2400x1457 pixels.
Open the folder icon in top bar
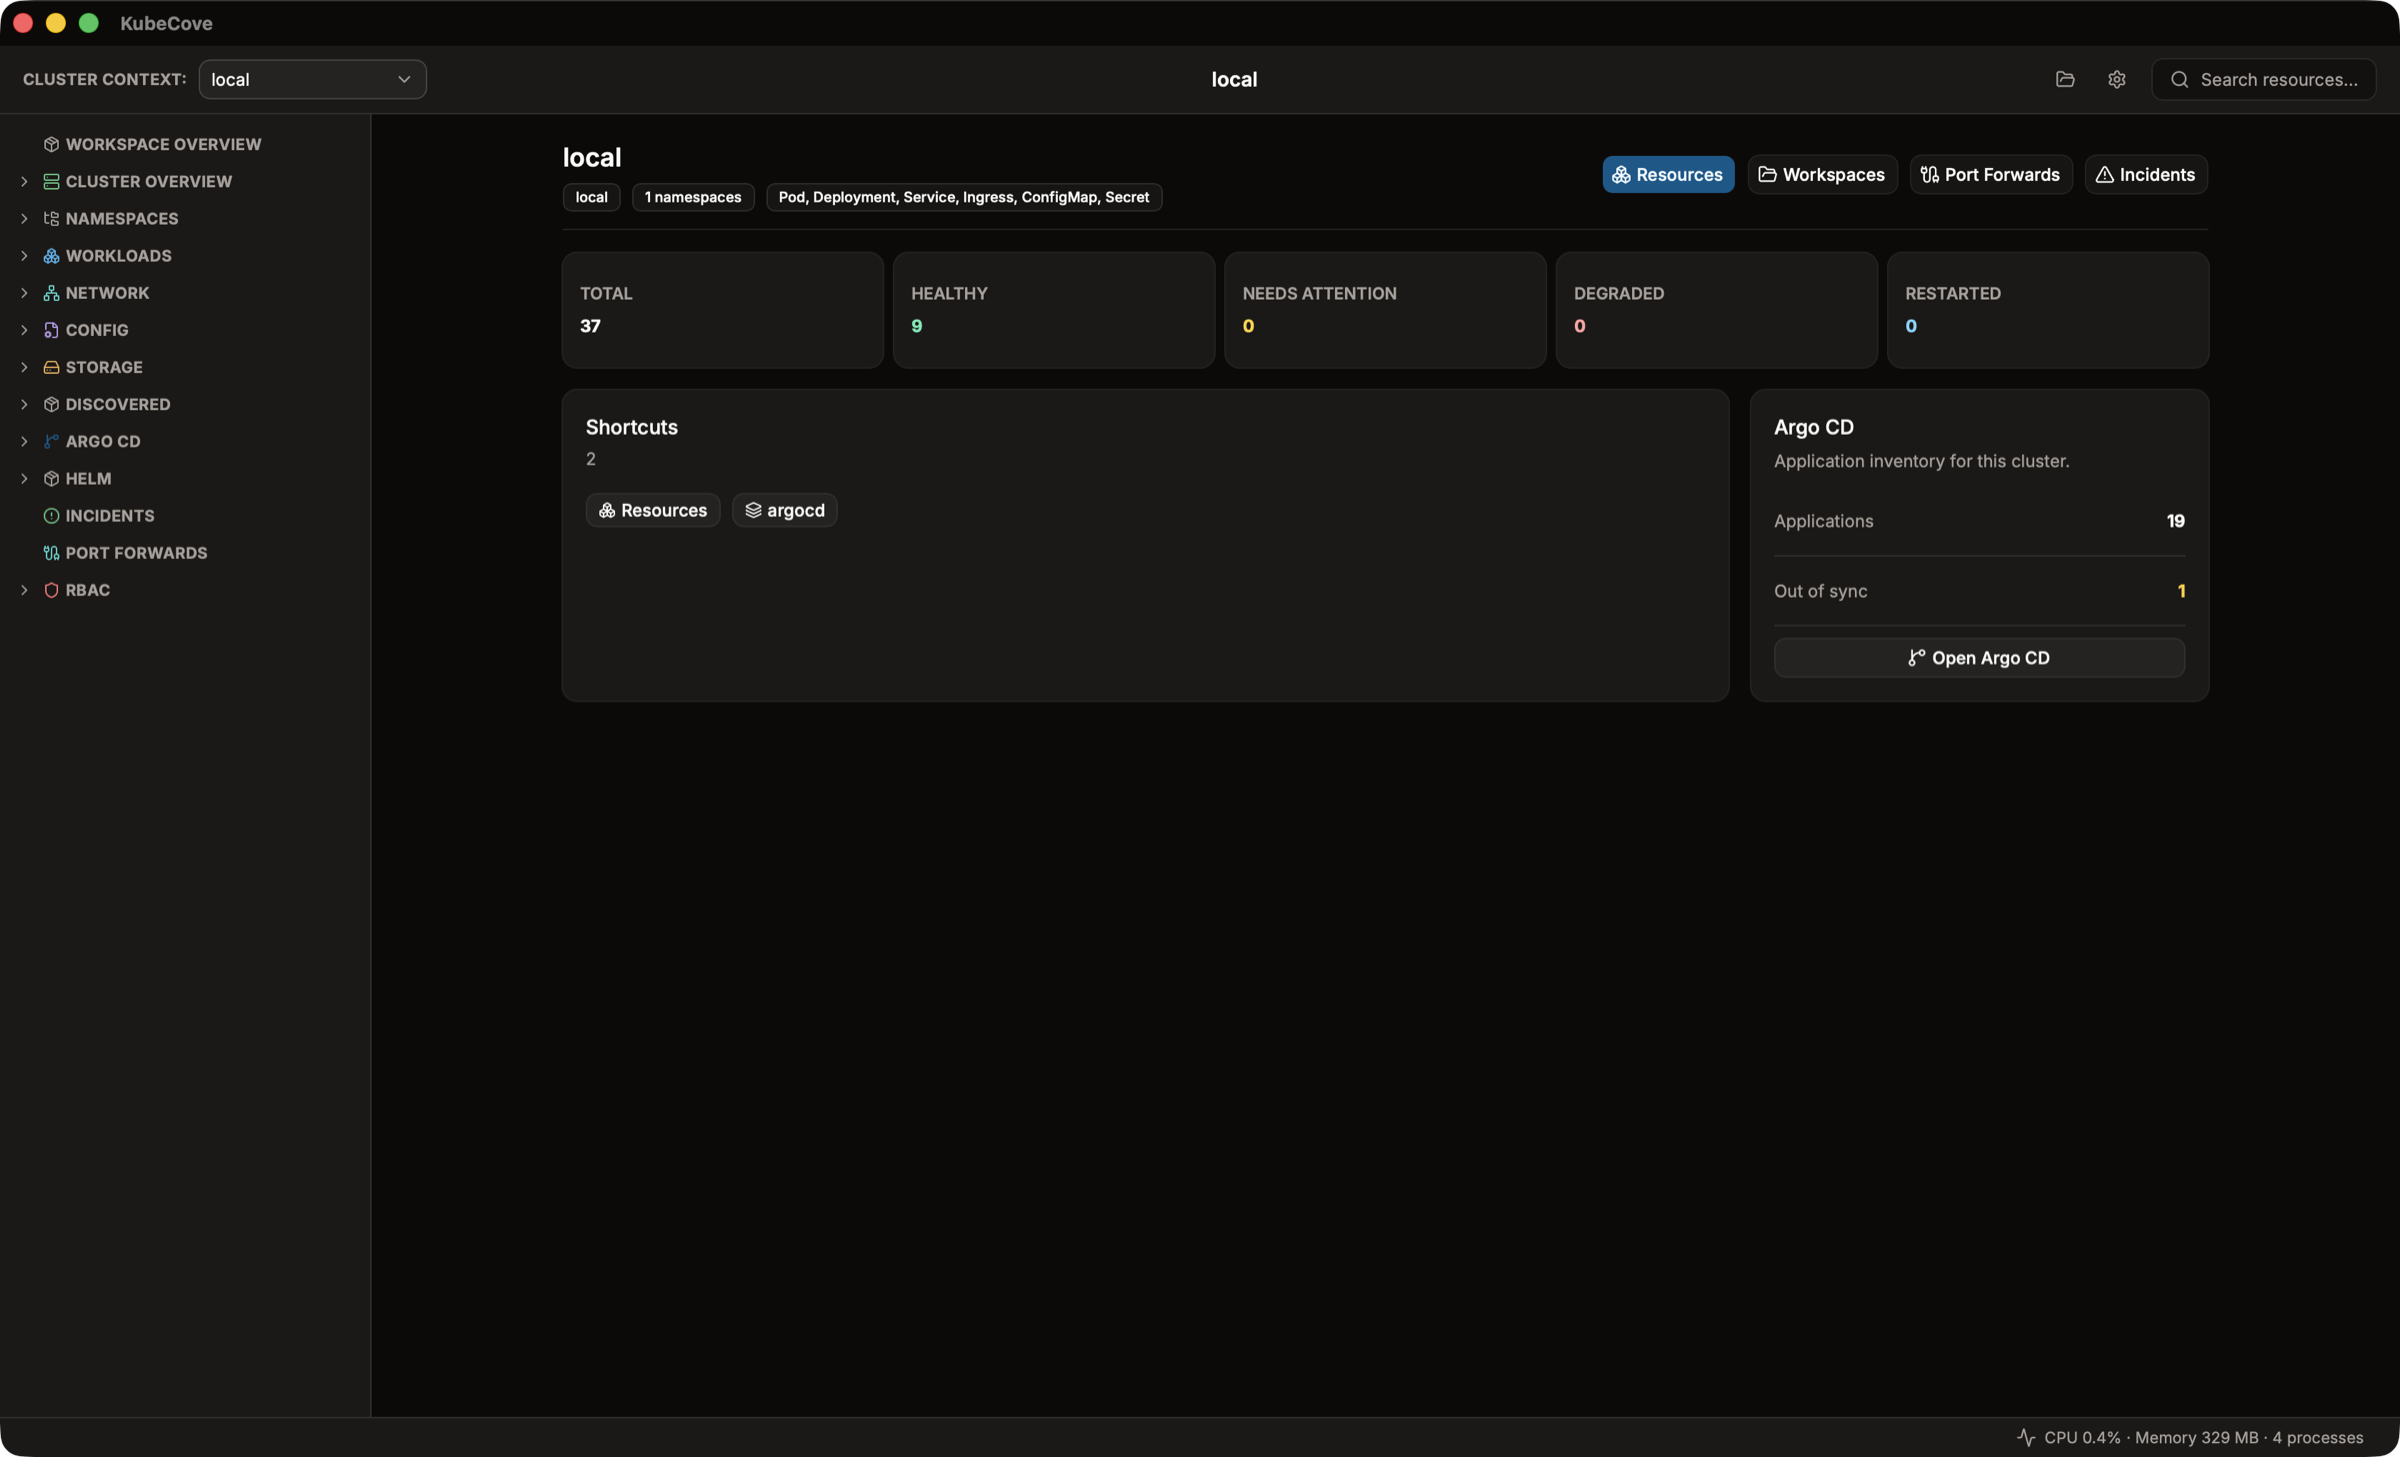[x=2065, y=79]
